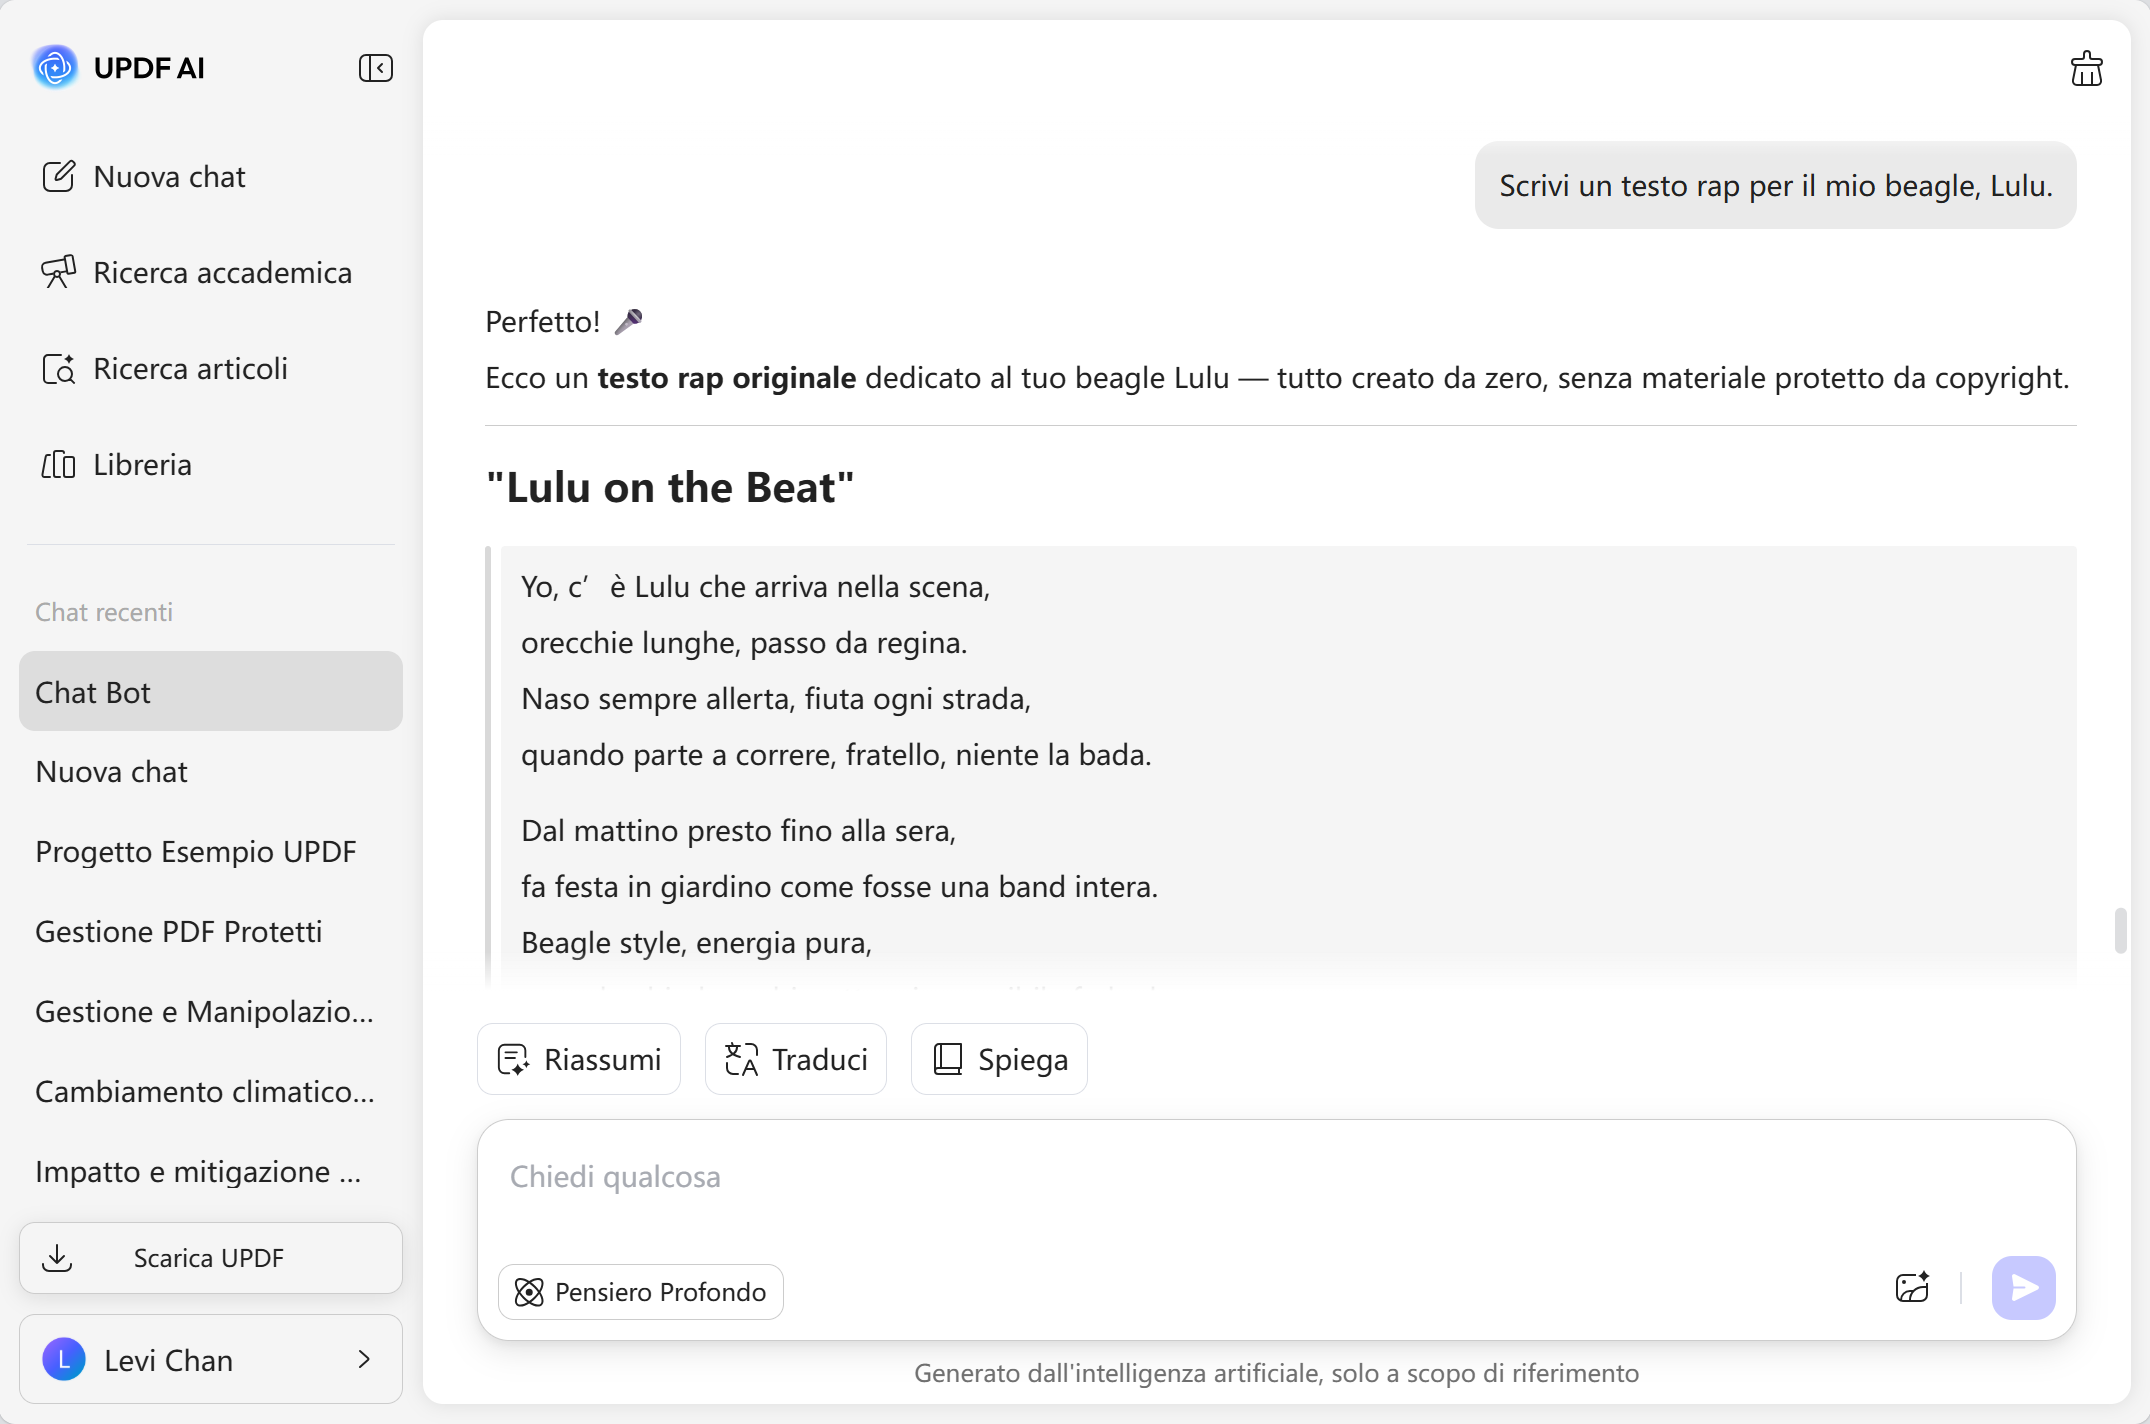Select the Gestione PDF Protetti chat
This screenshot has width=2150, height=1424.
(x=179, y=932)
